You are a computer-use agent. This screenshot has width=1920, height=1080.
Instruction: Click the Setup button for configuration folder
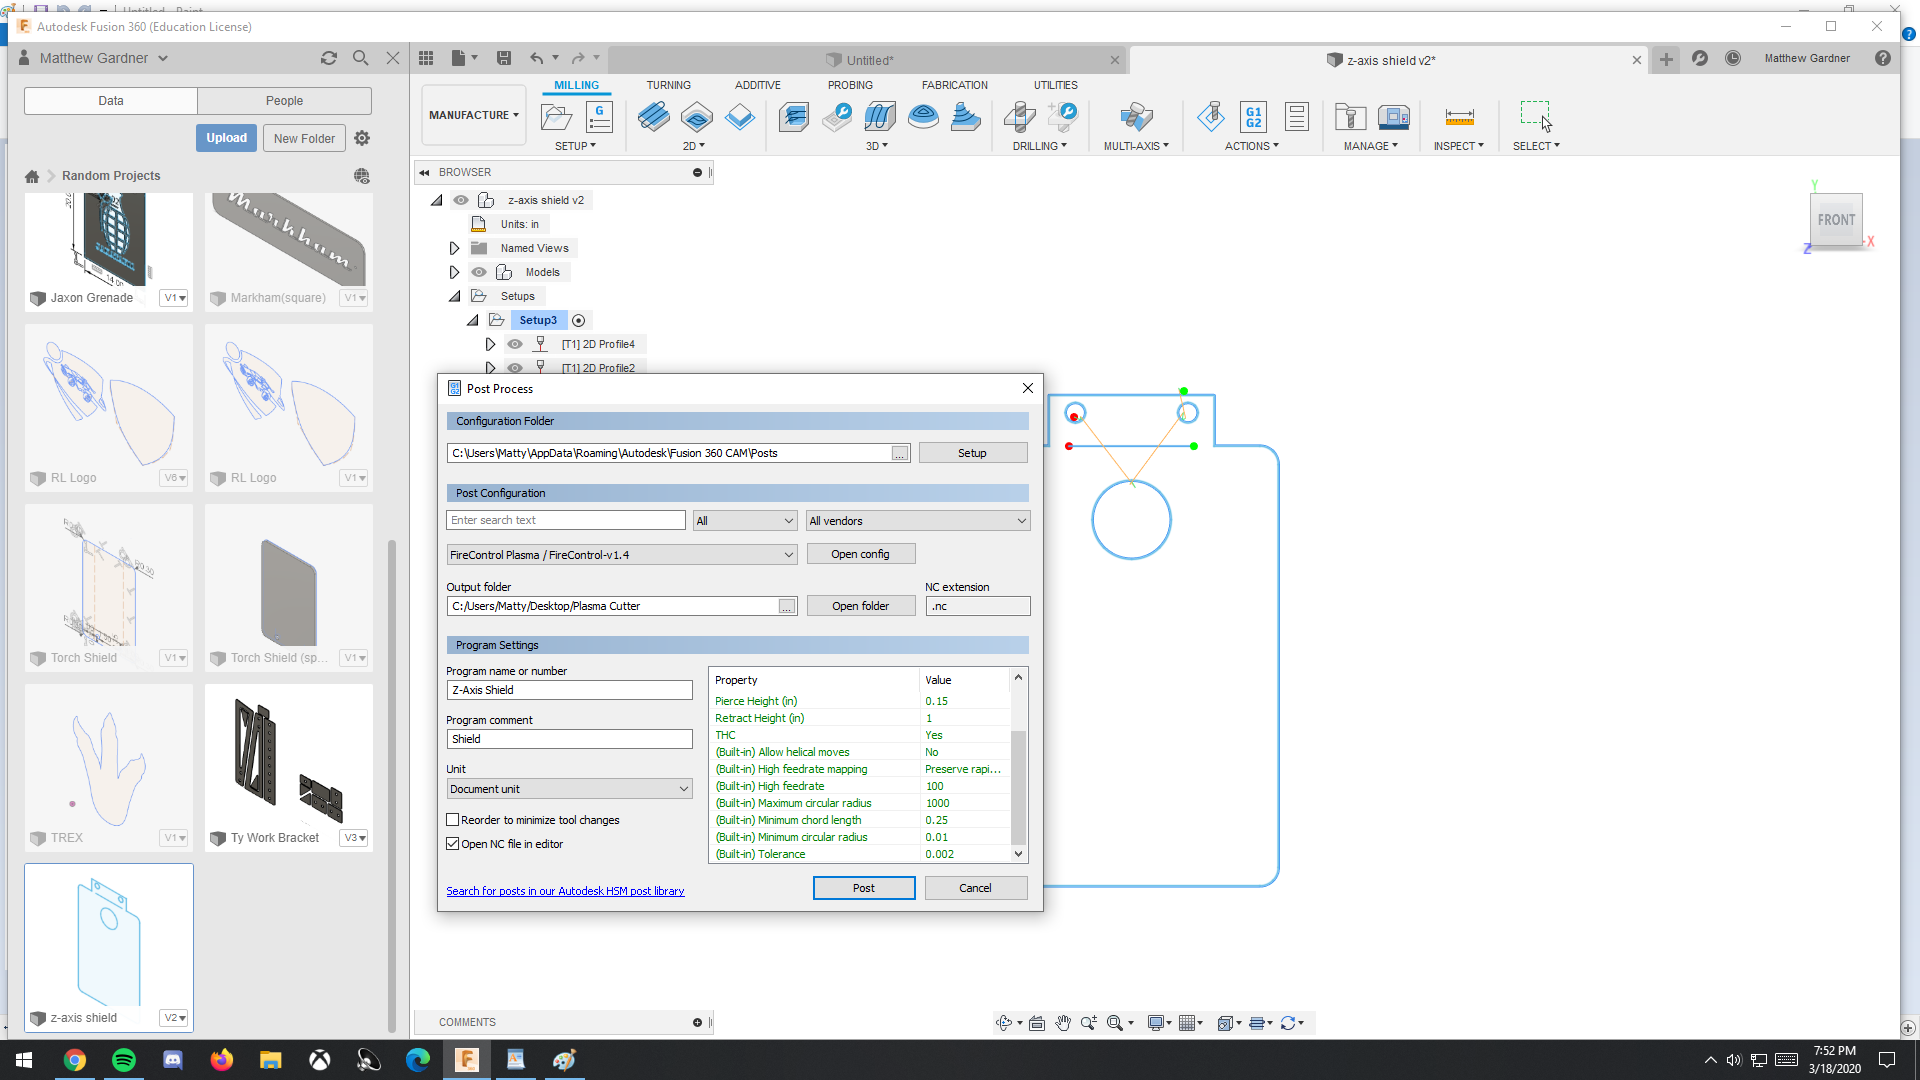point(972,453)
